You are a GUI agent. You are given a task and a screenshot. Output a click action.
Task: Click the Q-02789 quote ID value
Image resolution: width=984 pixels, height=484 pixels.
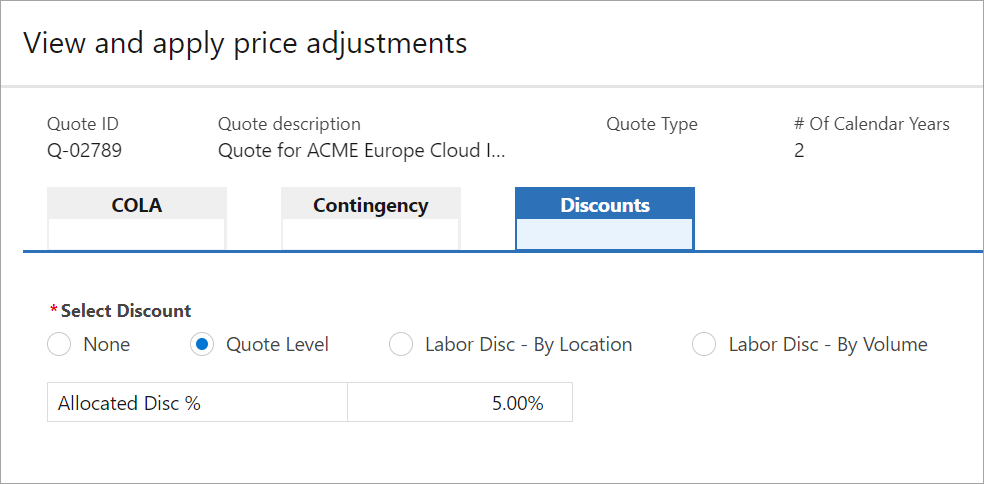[85, 151]
